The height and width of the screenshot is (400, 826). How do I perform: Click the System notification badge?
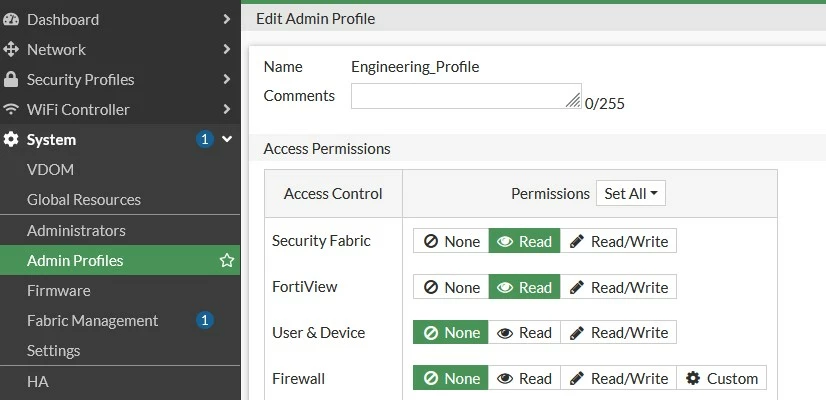click(204, 140)
